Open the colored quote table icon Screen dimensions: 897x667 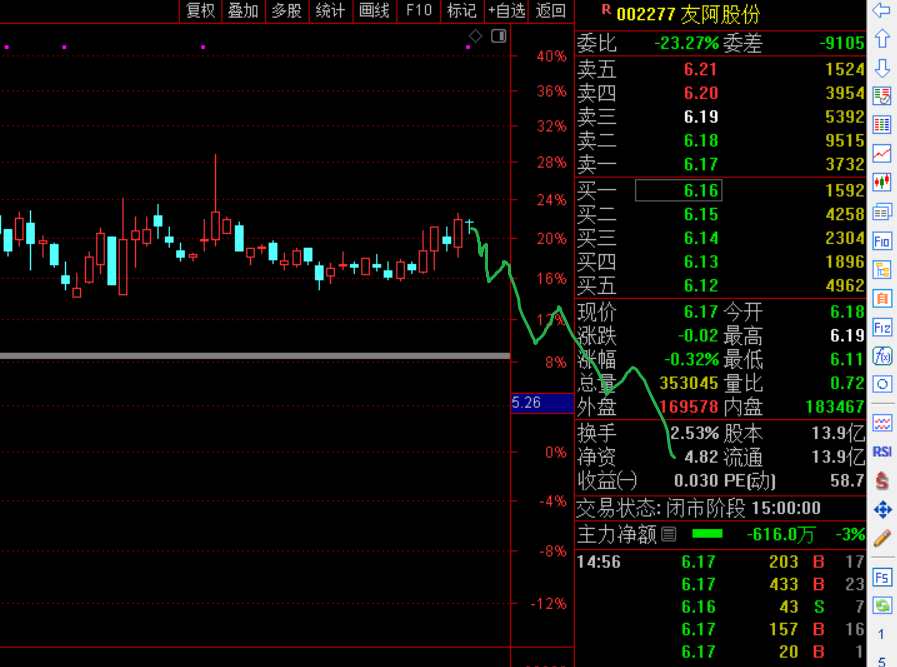882,124
